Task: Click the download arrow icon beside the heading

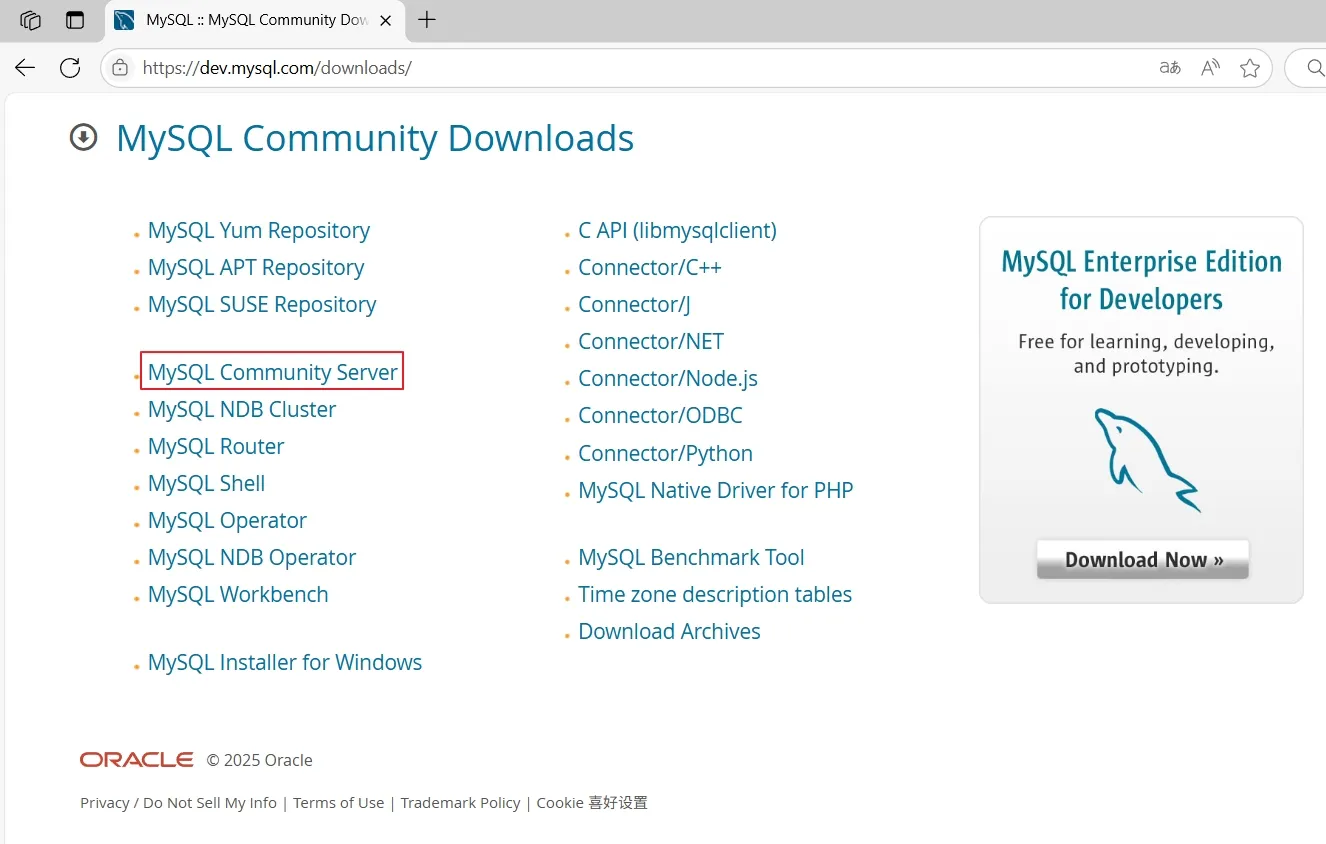Action: pyautogui.click(x=83, y=137)
